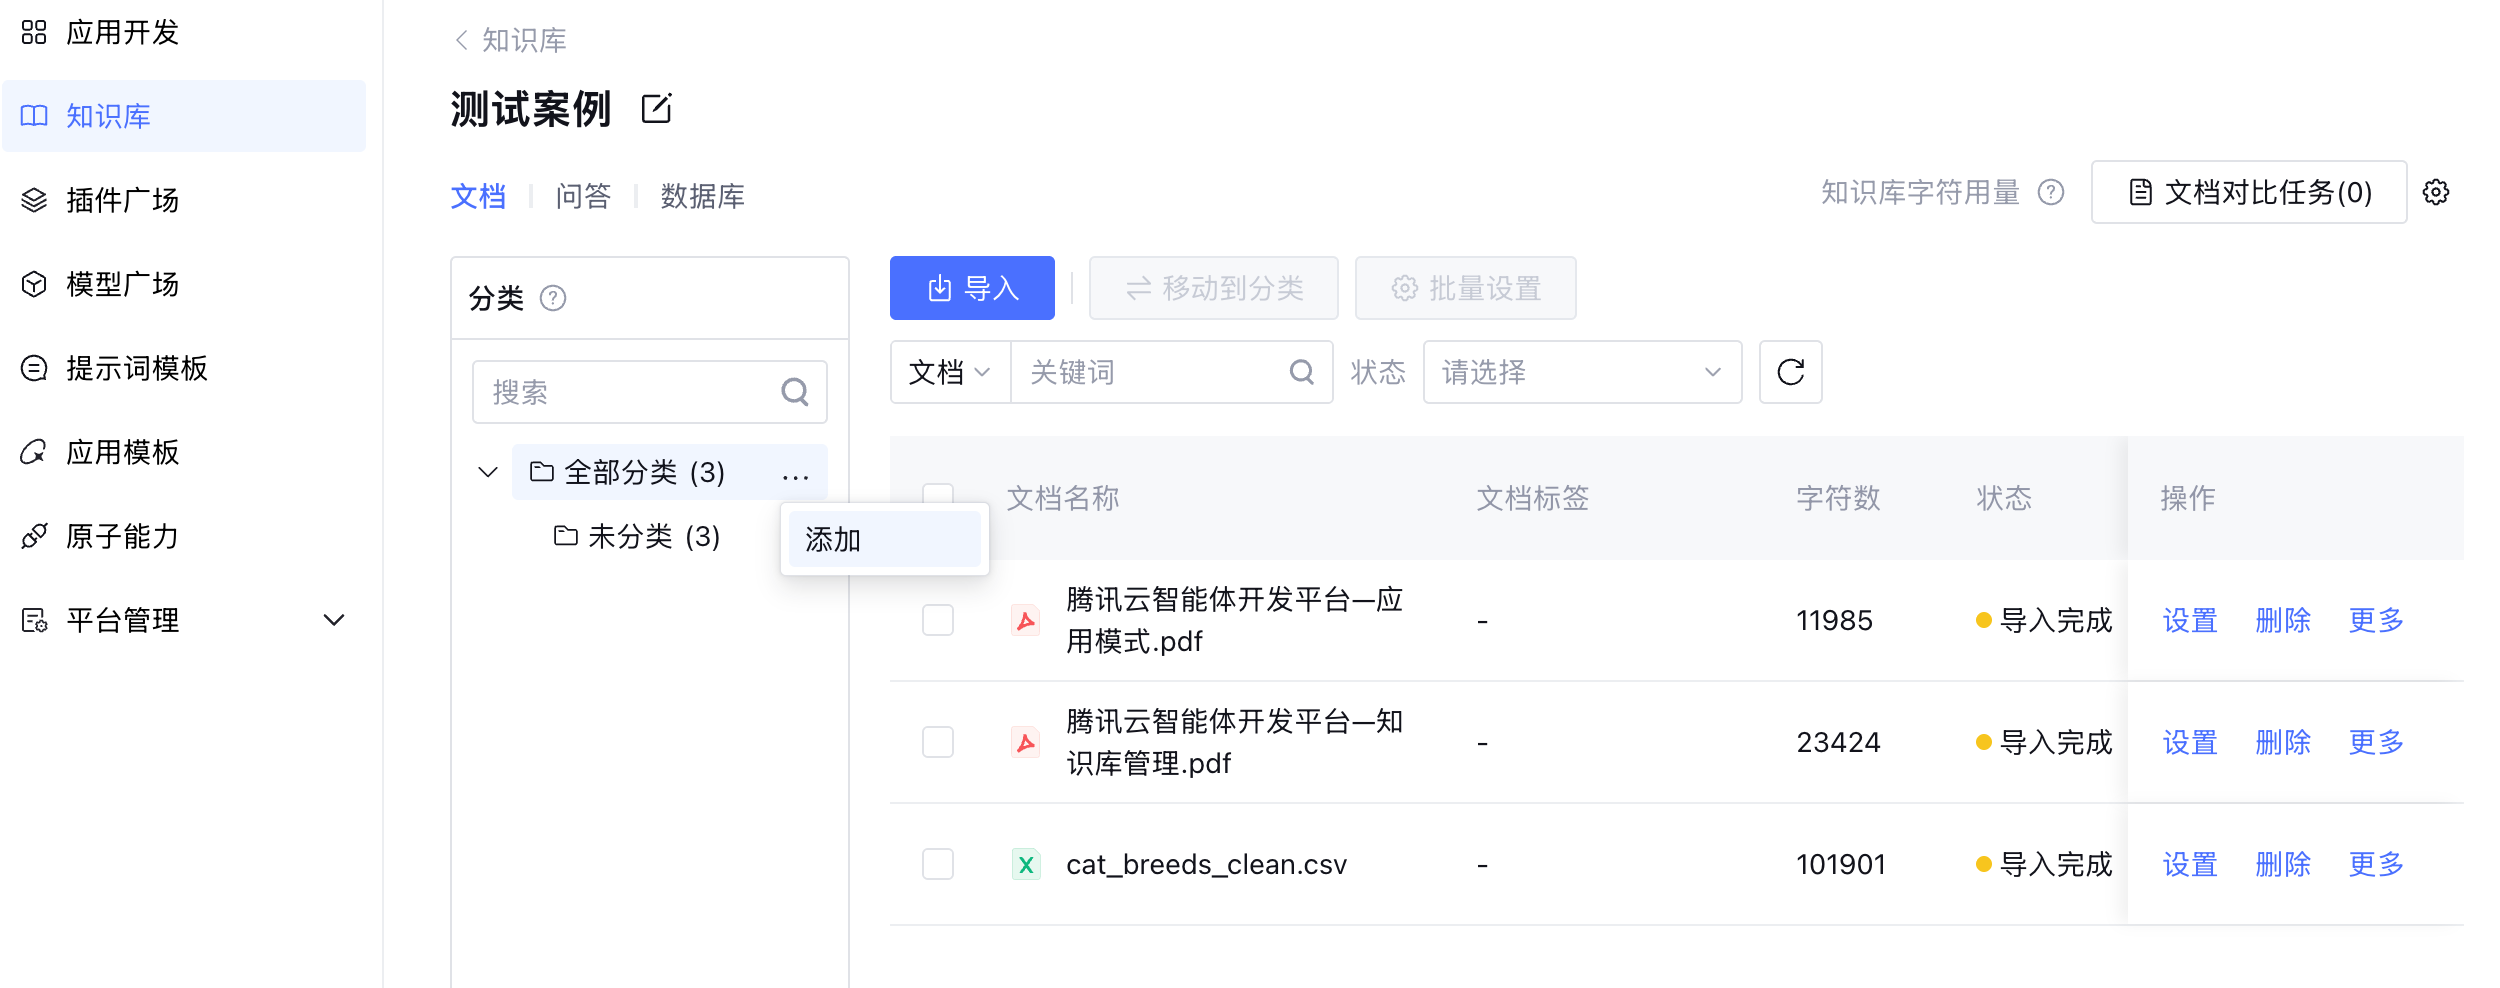The width and height of the screenshot is (2500, 988).
Task: Click the refresh document list icon
Action: 1790,372
